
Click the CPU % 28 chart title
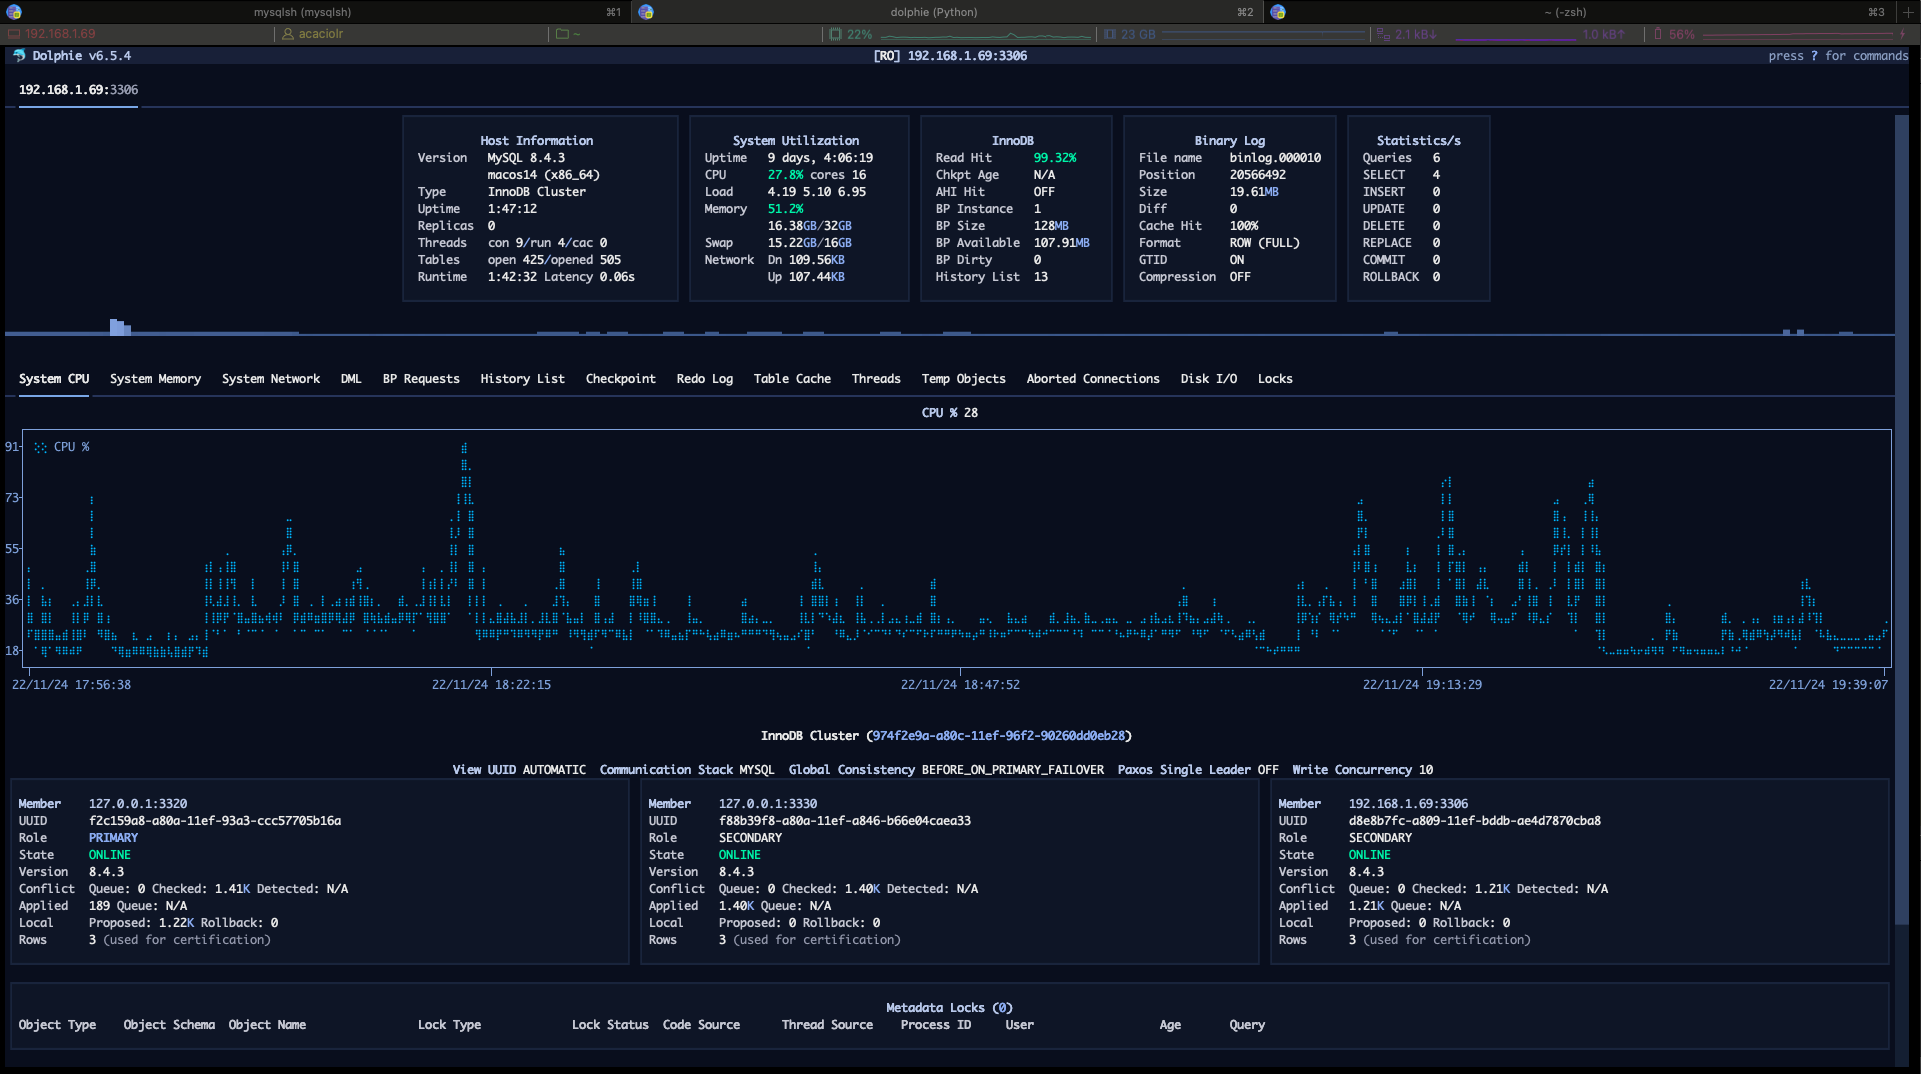click(x=949, y=413)
